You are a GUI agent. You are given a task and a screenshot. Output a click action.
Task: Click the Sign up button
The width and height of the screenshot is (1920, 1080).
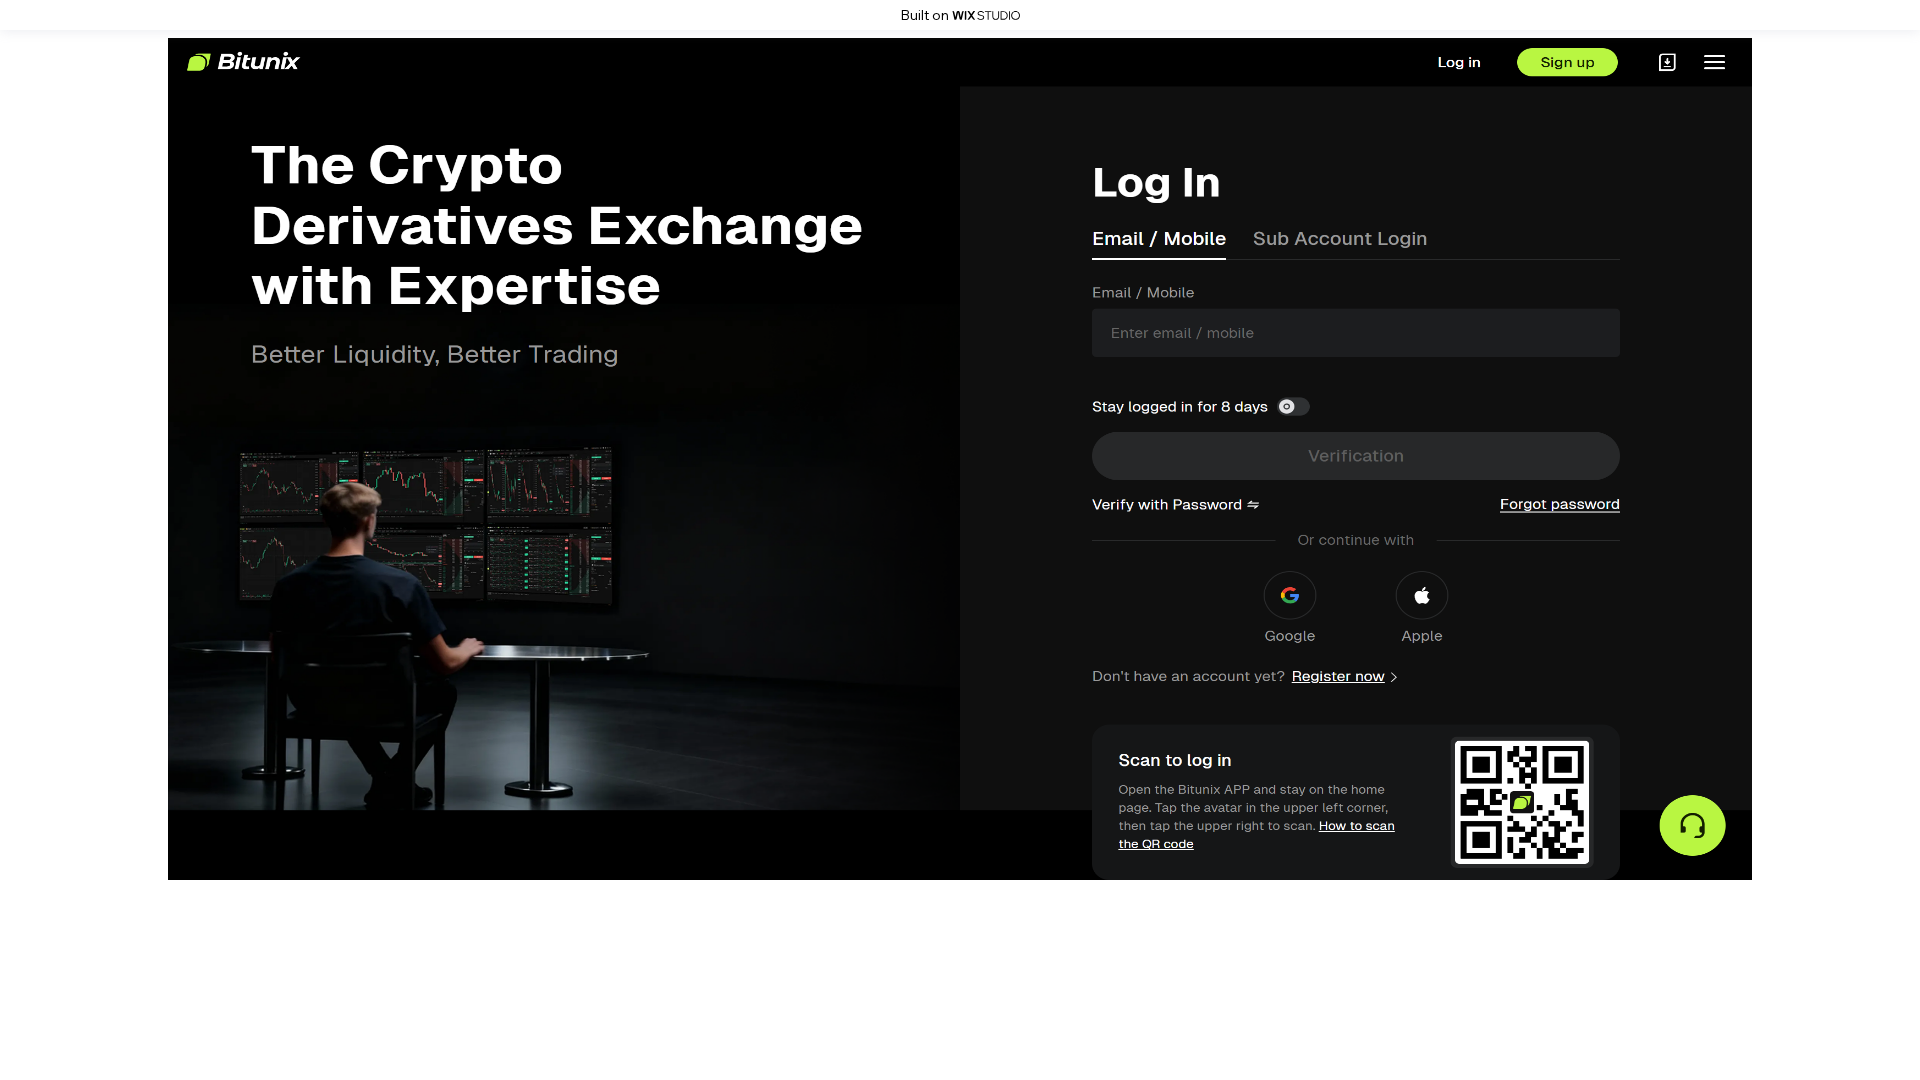[x=1567, y=62]
